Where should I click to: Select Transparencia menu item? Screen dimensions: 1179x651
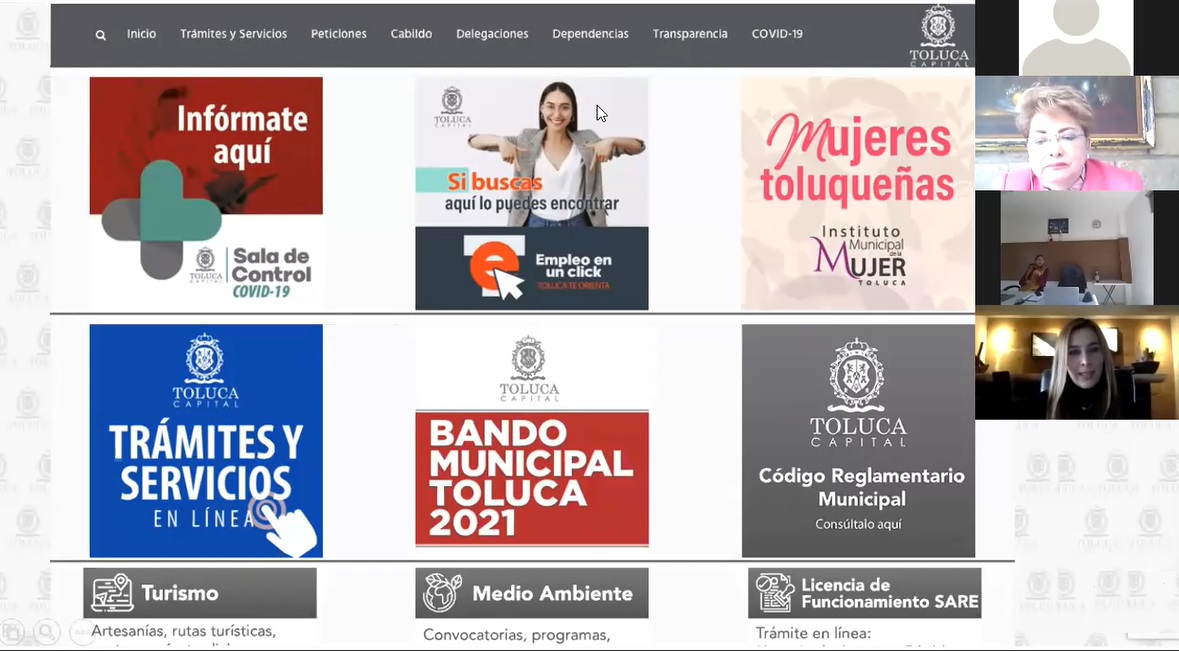pyautogui.click(x=690, y=34)
